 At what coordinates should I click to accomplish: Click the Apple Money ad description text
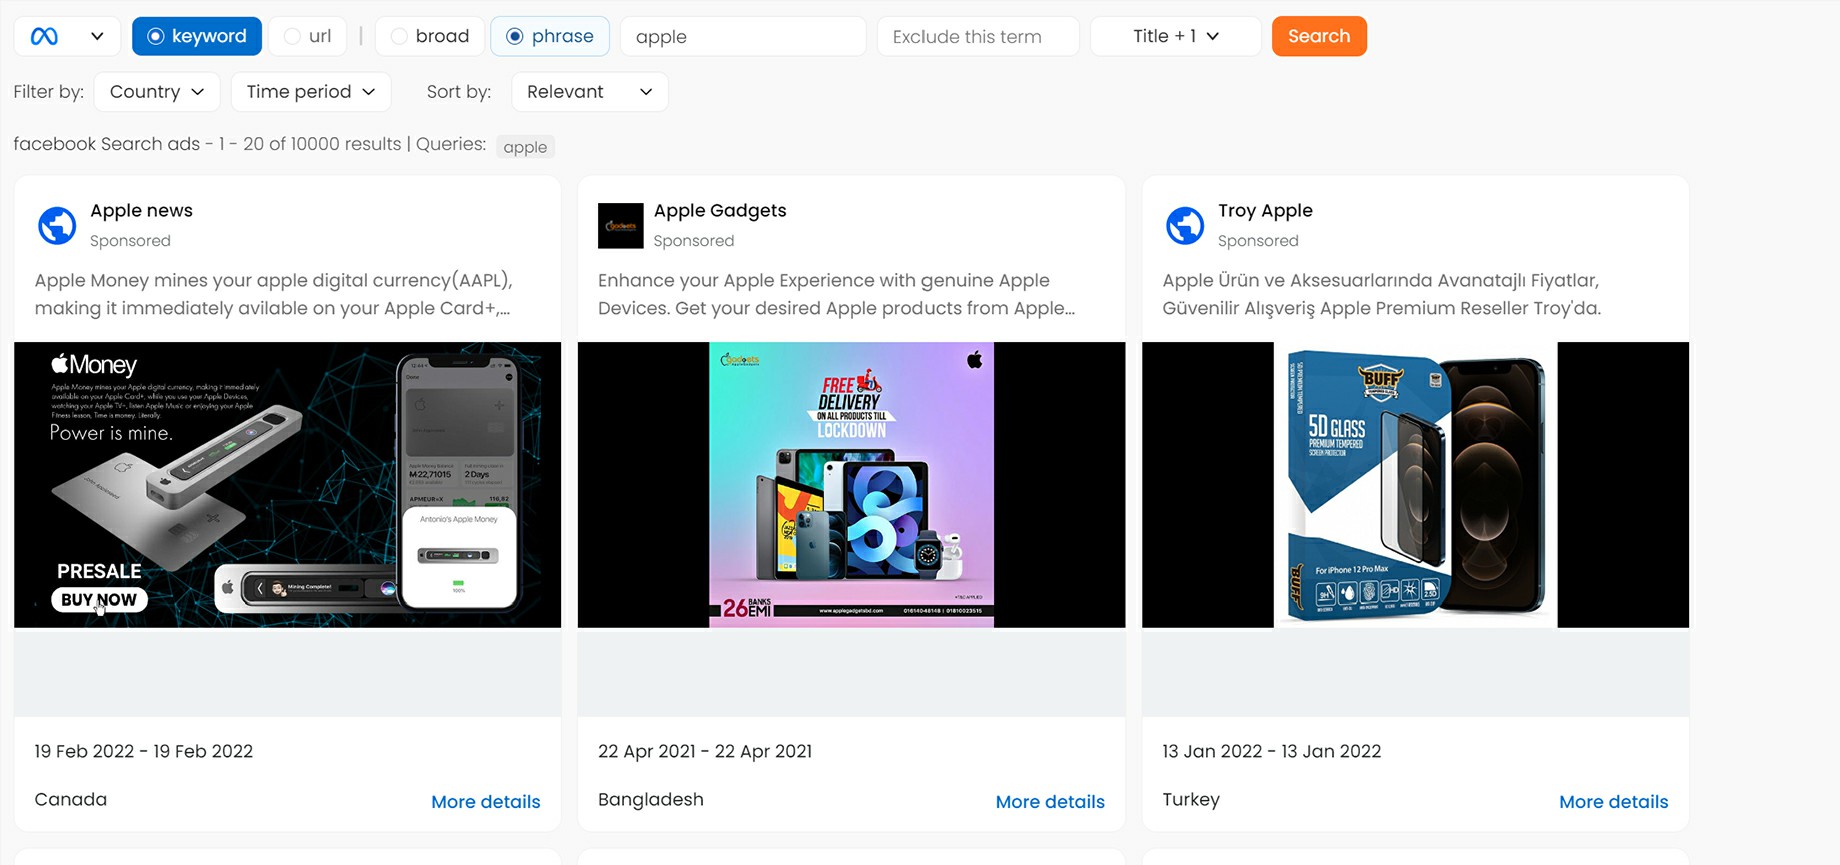tap(274, 294)
